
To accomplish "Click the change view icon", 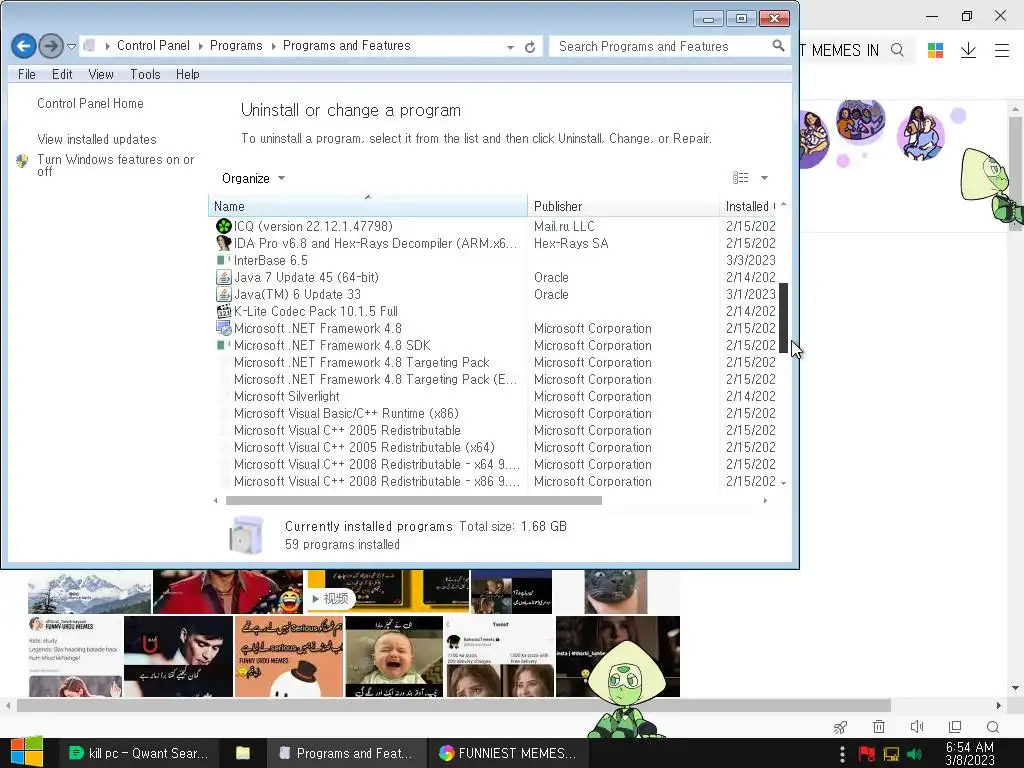I will (741, 178).
